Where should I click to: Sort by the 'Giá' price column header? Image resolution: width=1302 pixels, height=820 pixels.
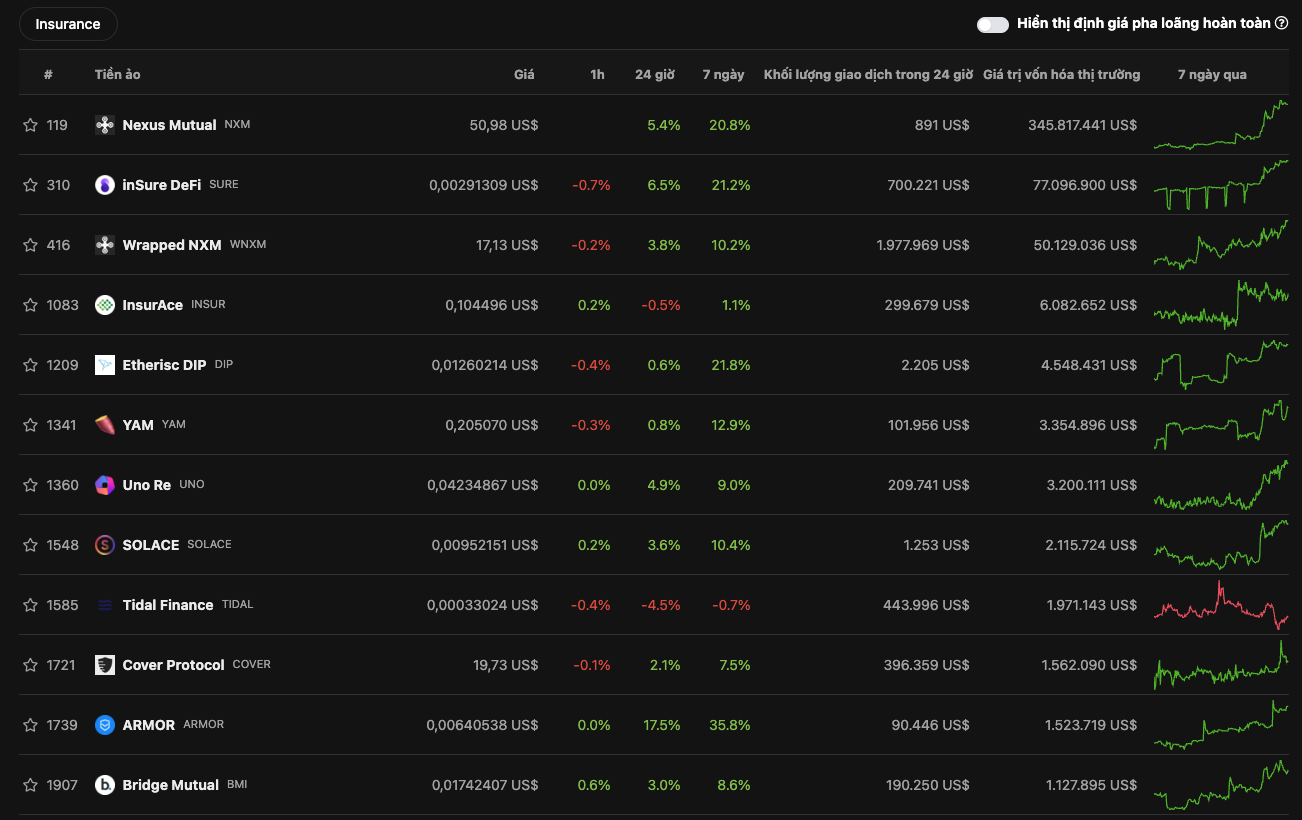coord(524,75)
